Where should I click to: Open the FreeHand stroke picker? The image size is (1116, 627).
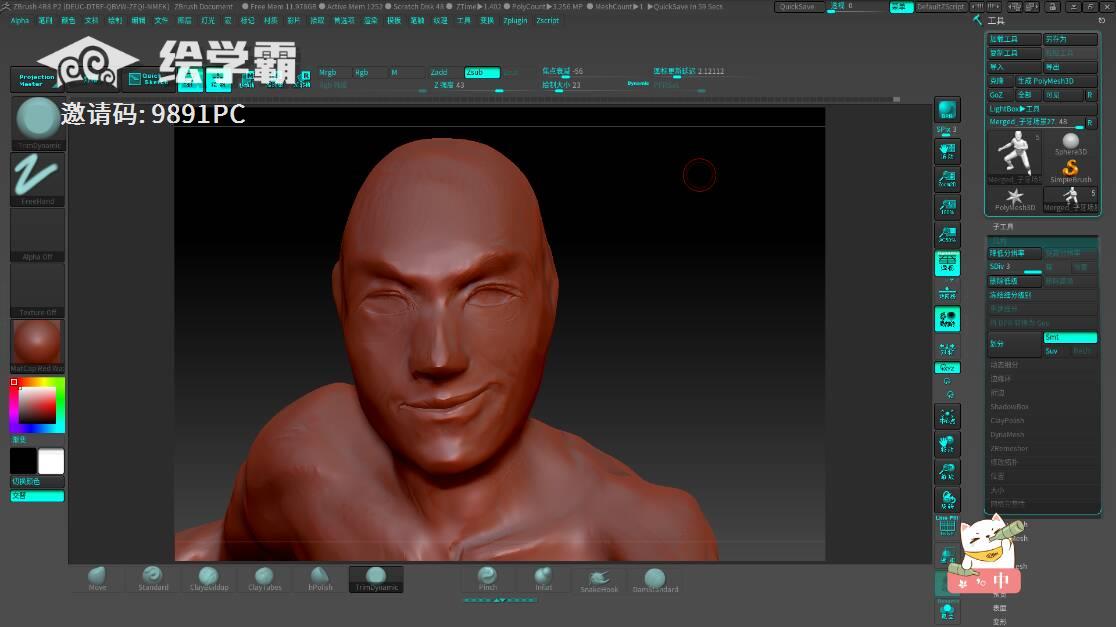[x=38, y=180]
